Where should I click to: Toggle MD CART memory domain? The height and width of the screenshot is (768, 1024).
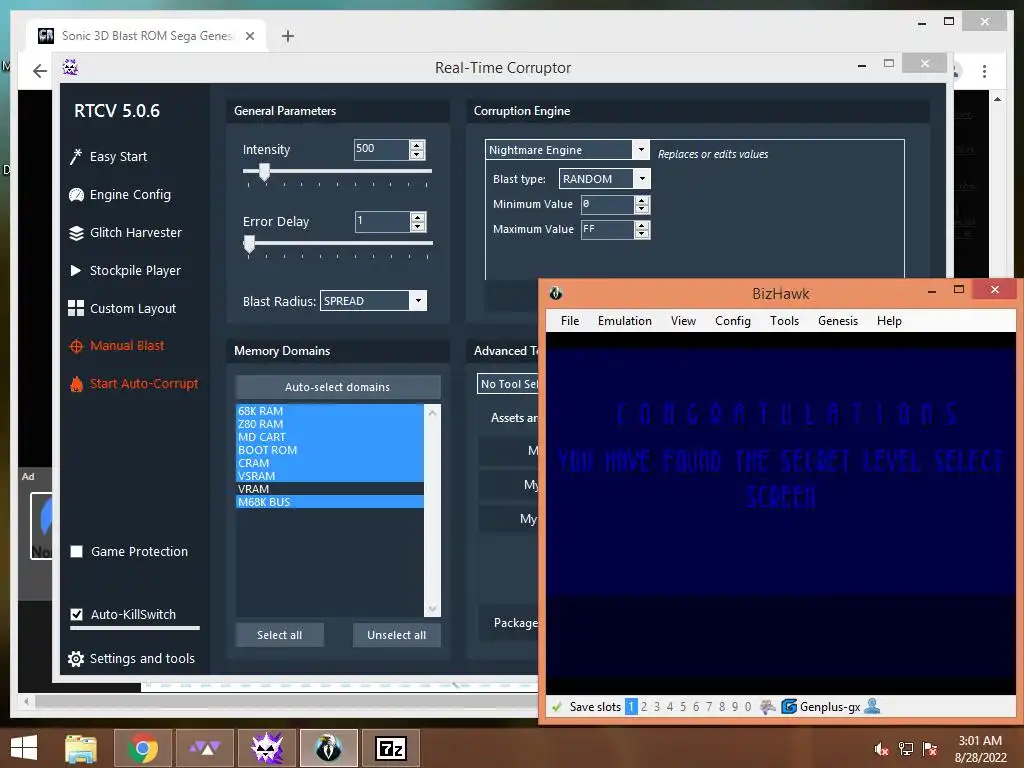tap(330, 437)
